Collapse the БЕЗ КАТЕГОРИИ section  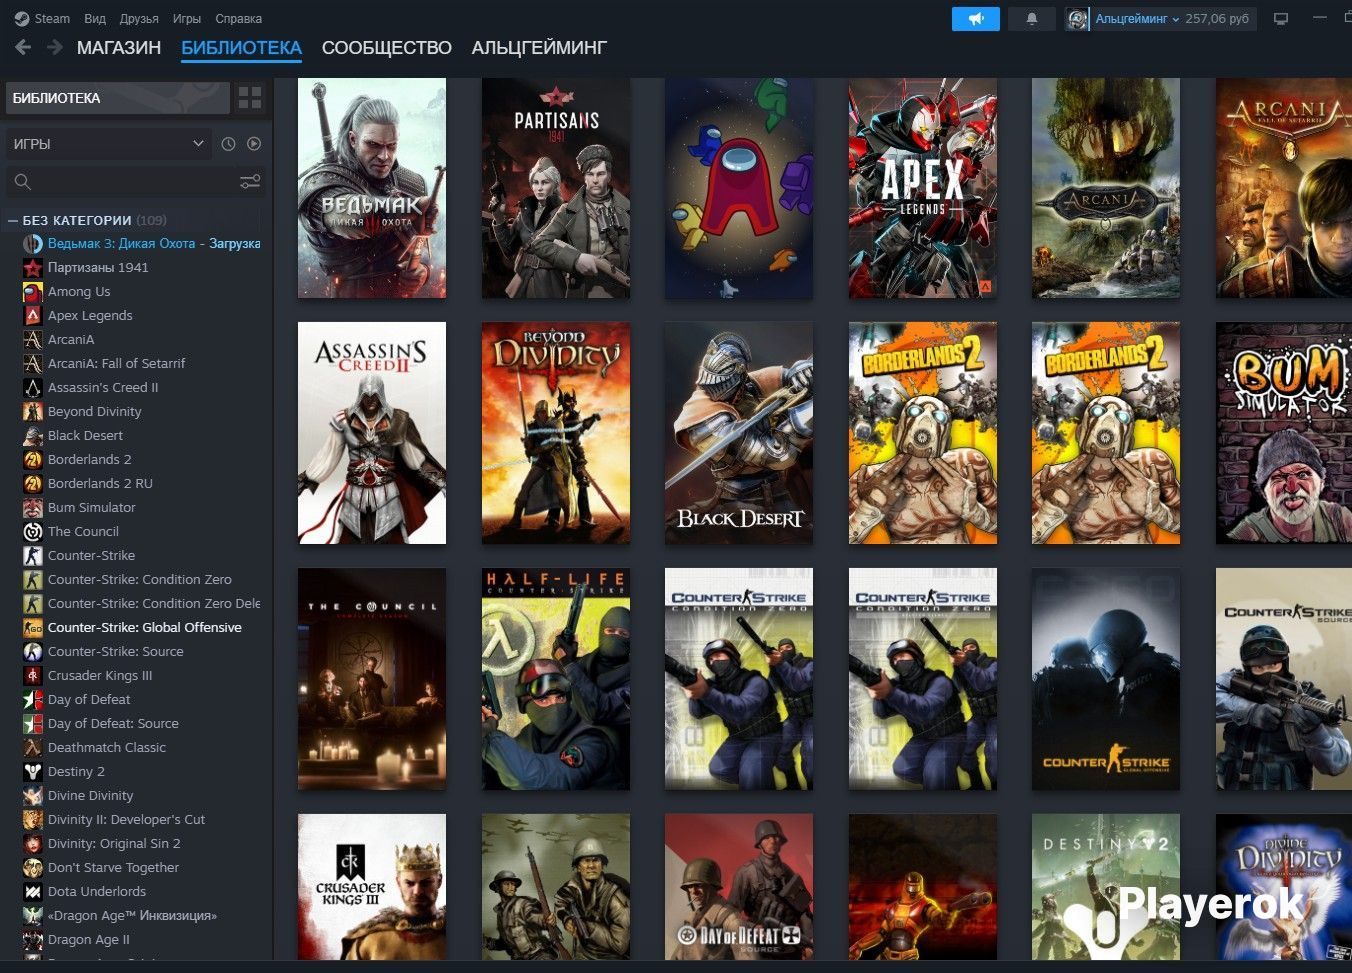point(13,220)
